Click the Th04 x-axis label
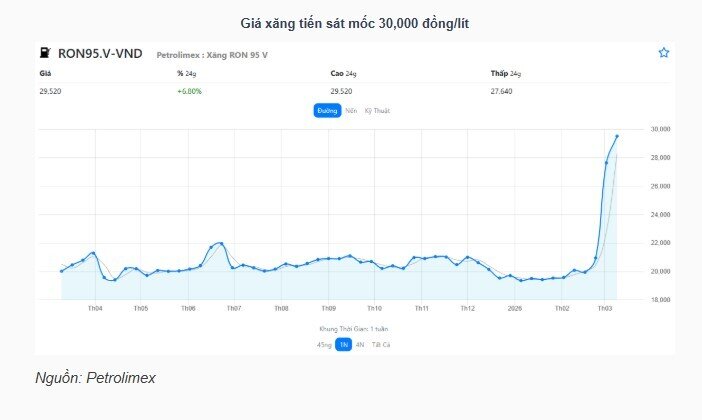Viewport: 702px width, 420px height. 95,308
